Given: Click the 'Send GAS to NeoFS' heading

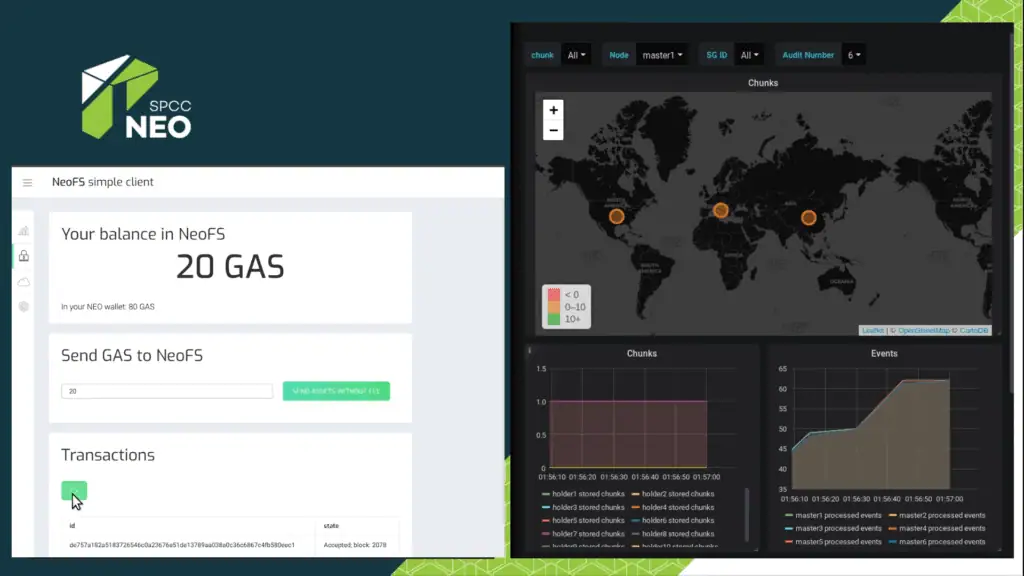Looking at the screenshot, I should [x=132, y=355].
